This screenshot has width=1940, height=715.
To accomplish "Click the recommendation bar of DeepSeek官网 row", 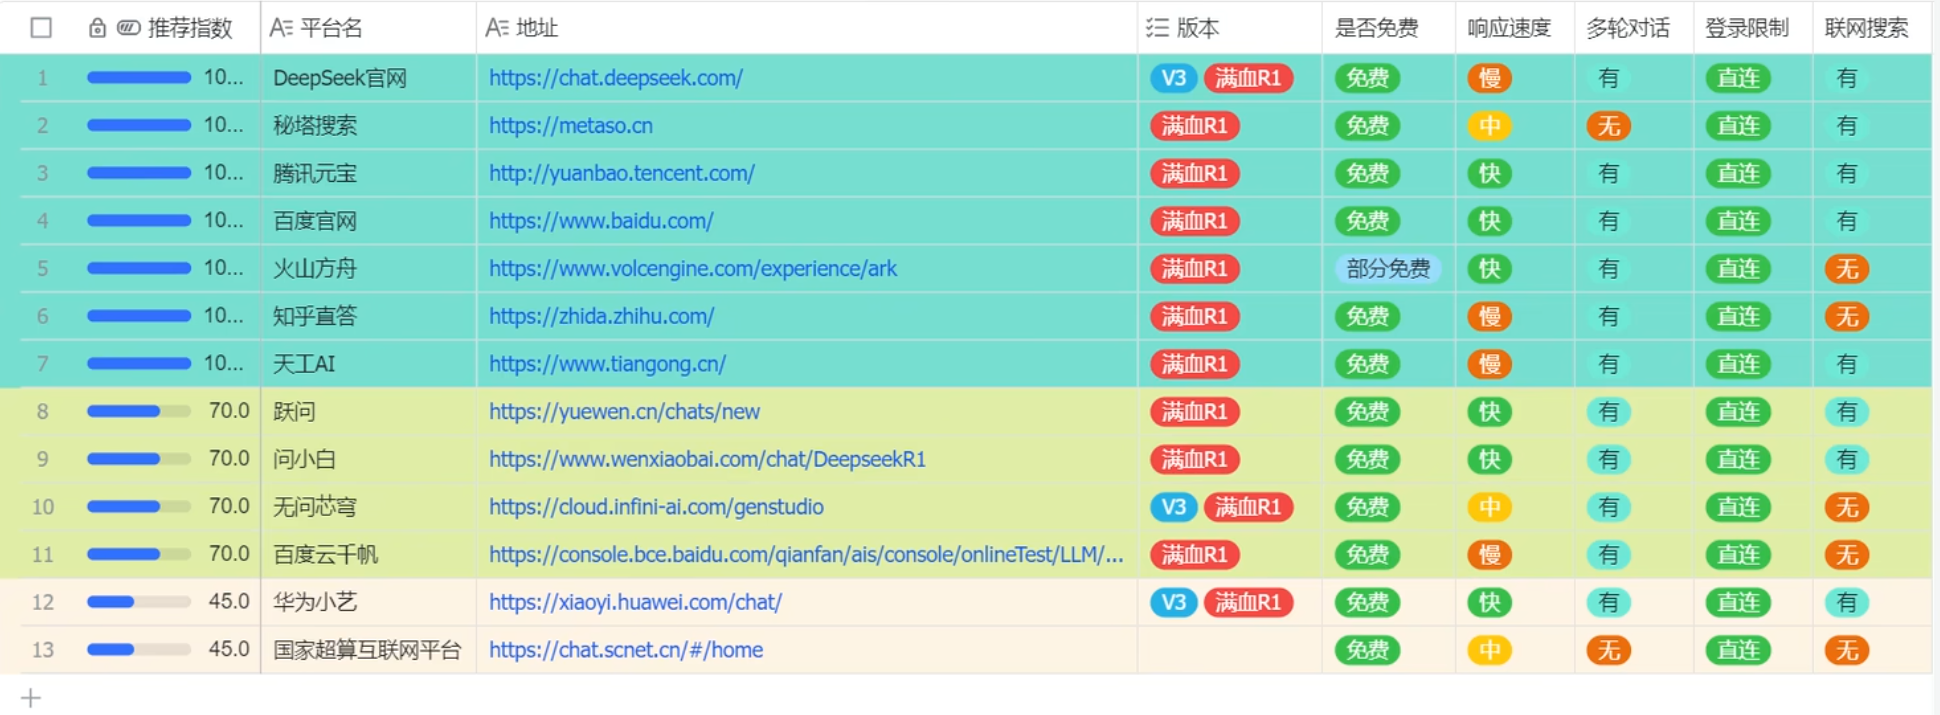I will click(139, 78).
